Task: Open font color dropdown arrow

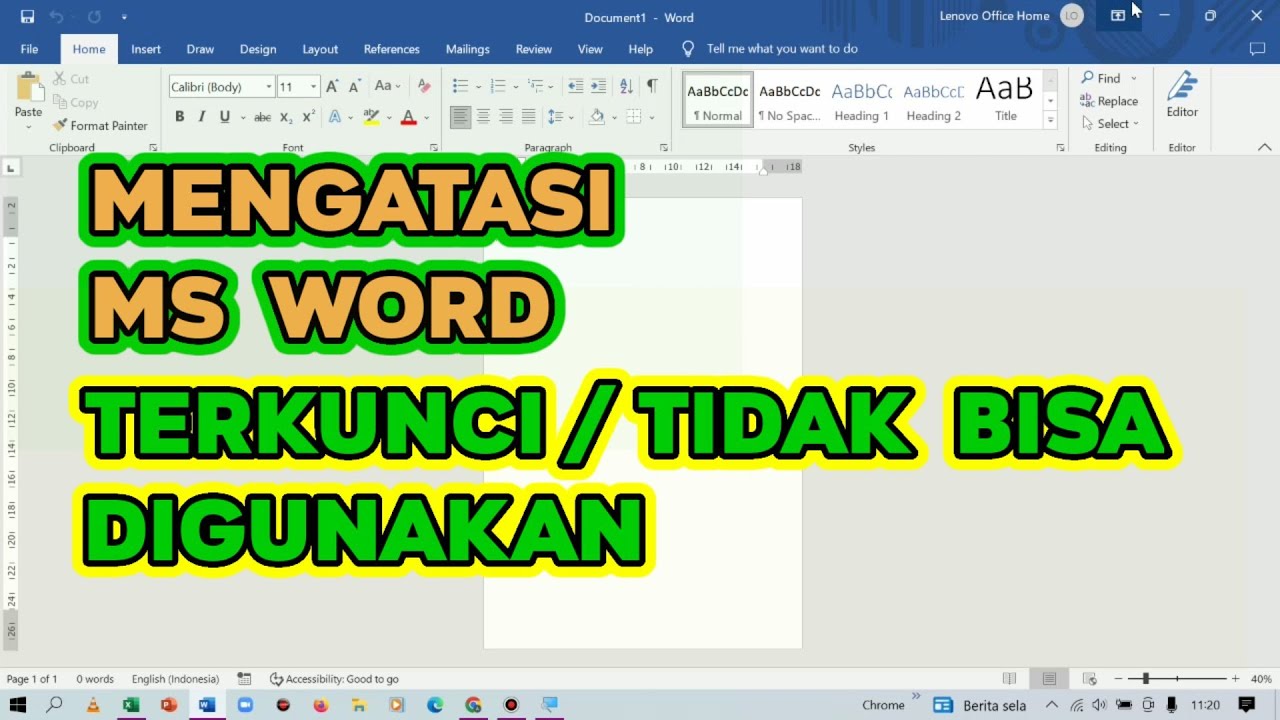Action: 427,117
